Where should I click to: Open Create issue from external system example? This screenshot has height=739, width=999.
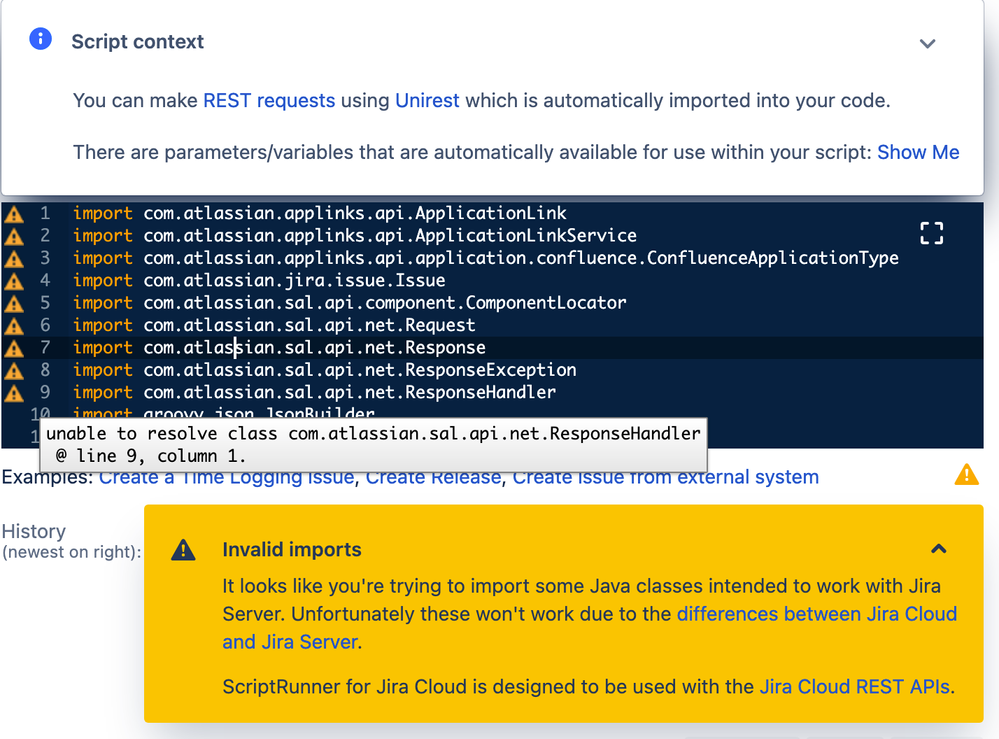[x=665, y=477]
